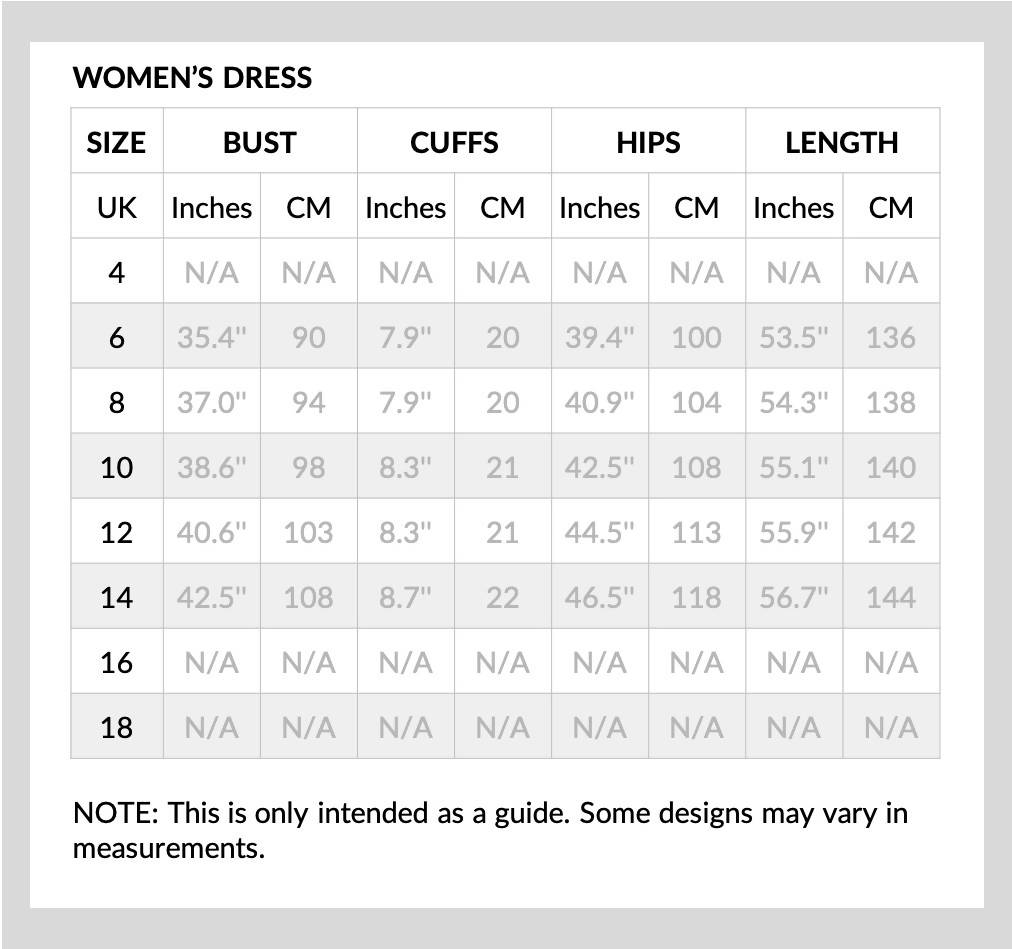The width and height of the screenshot is (1012, 949).
Task: Click the UK subheader cell
Action: (116, 208)
